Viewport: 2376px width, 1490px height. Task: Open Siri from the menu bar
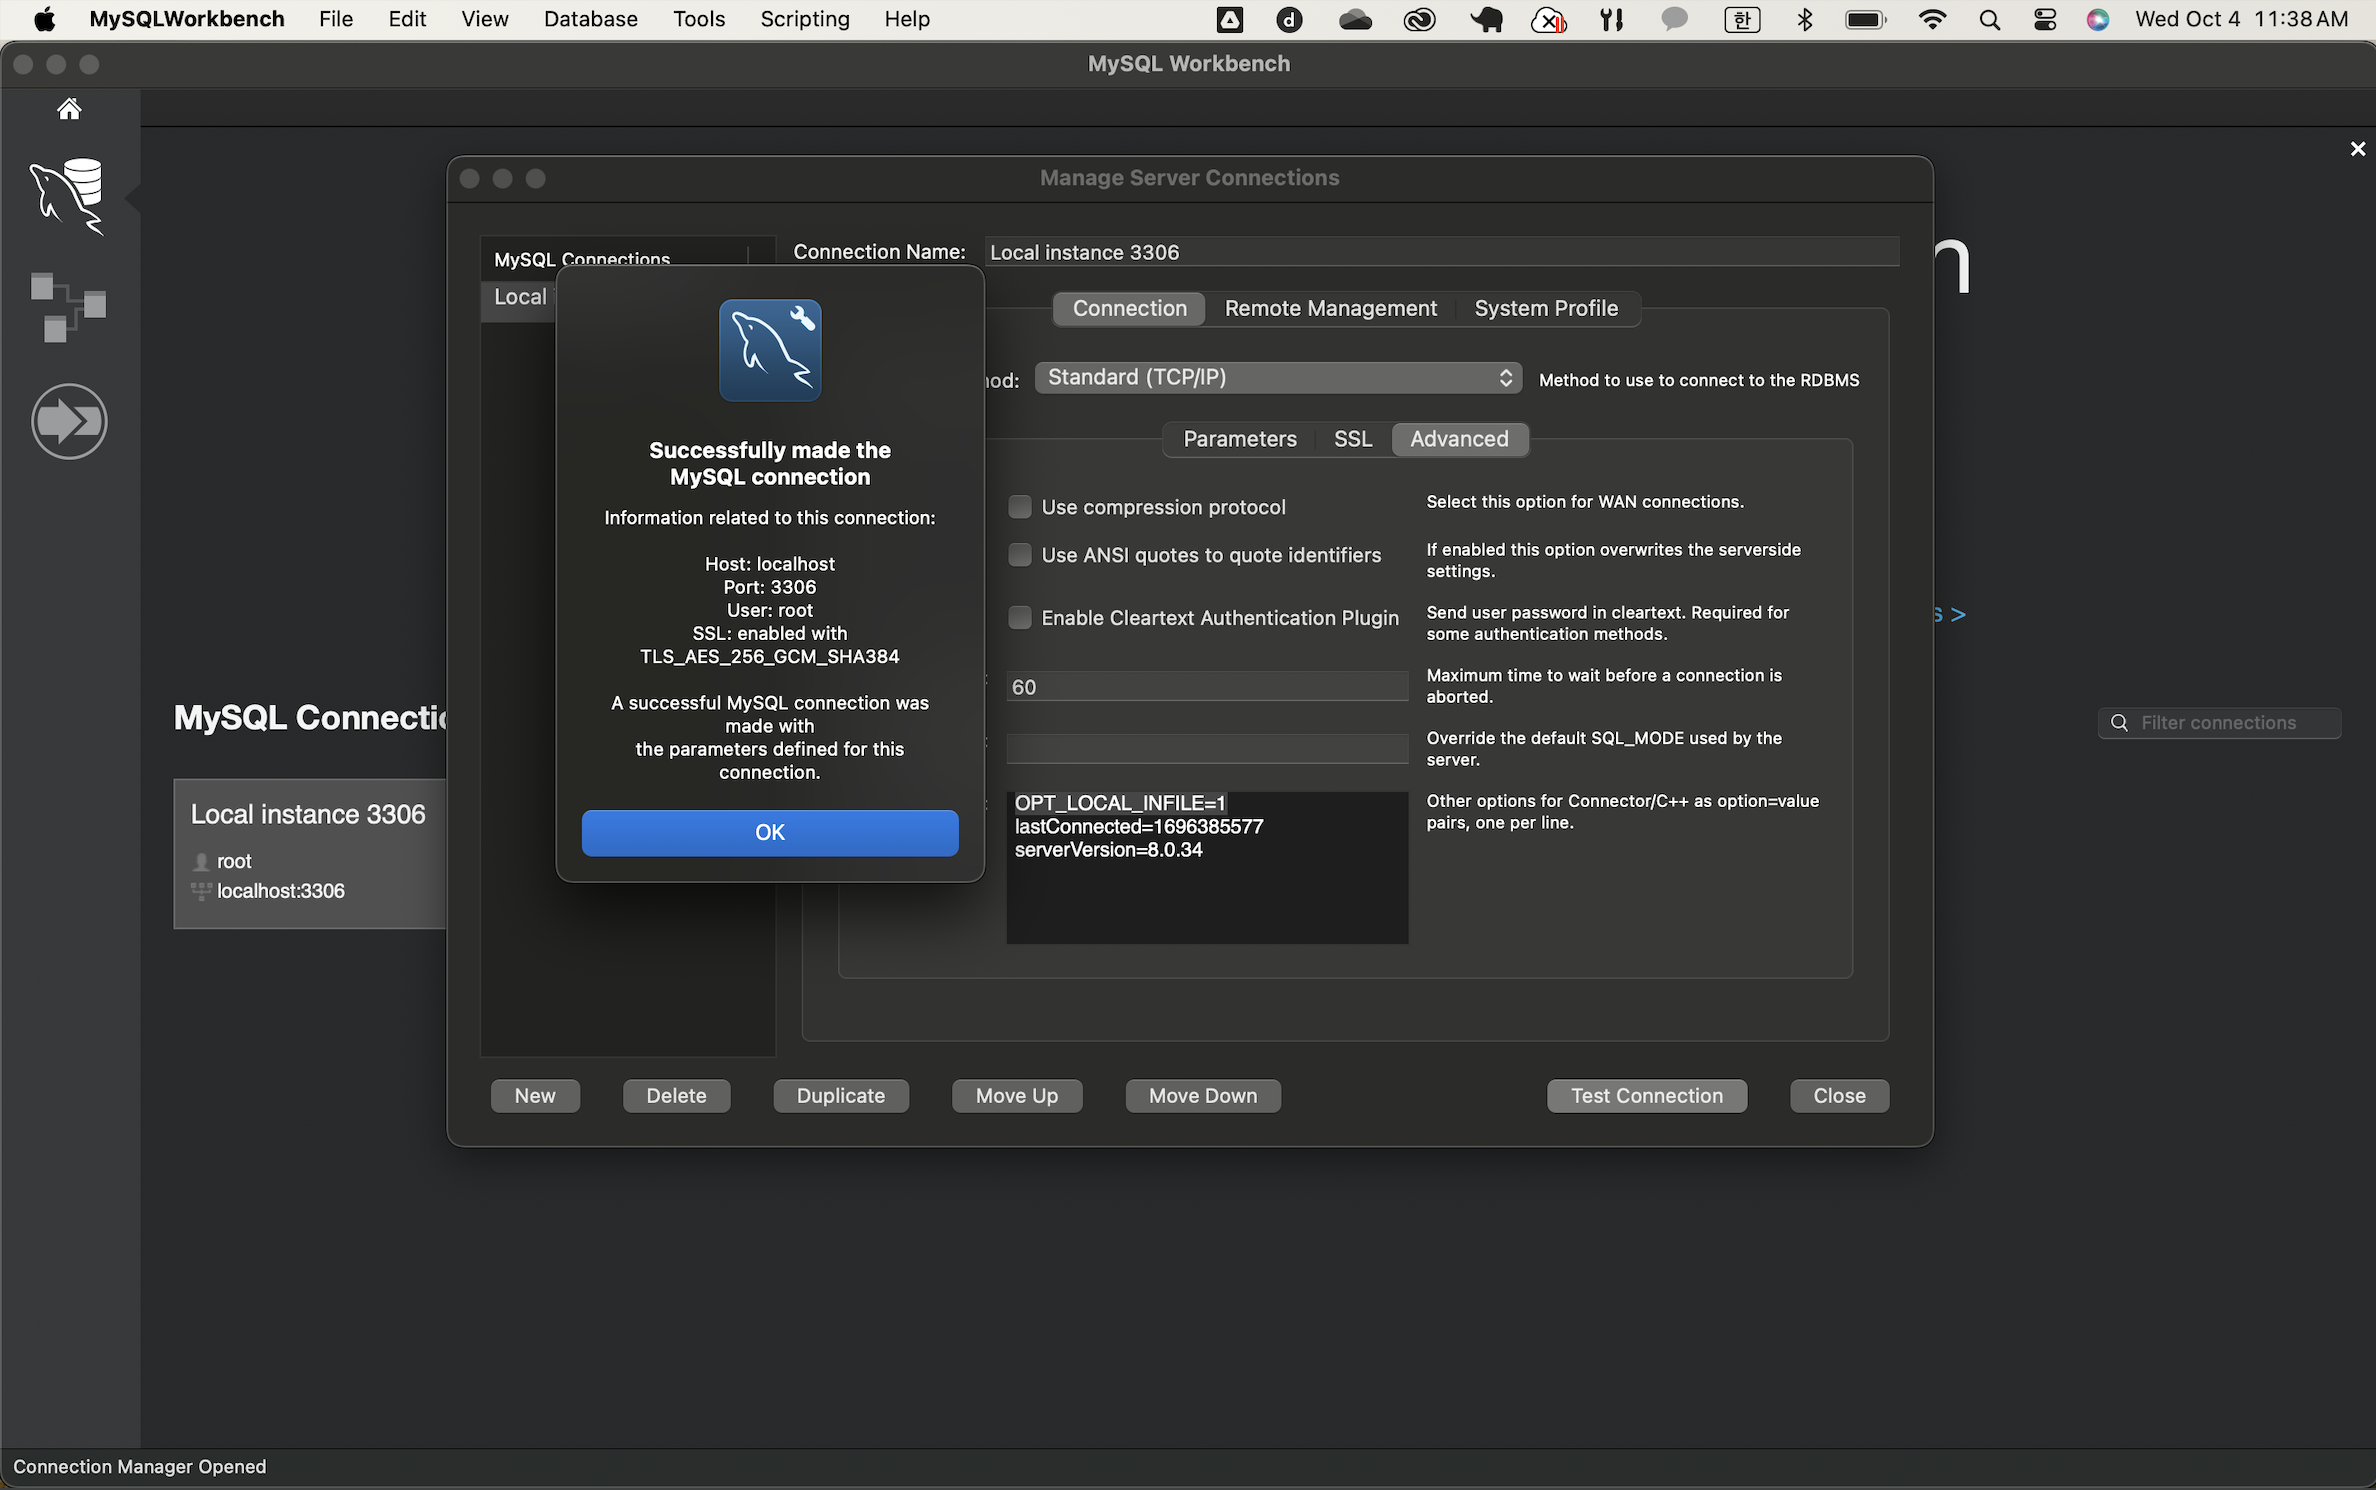tap(2098, 19)
